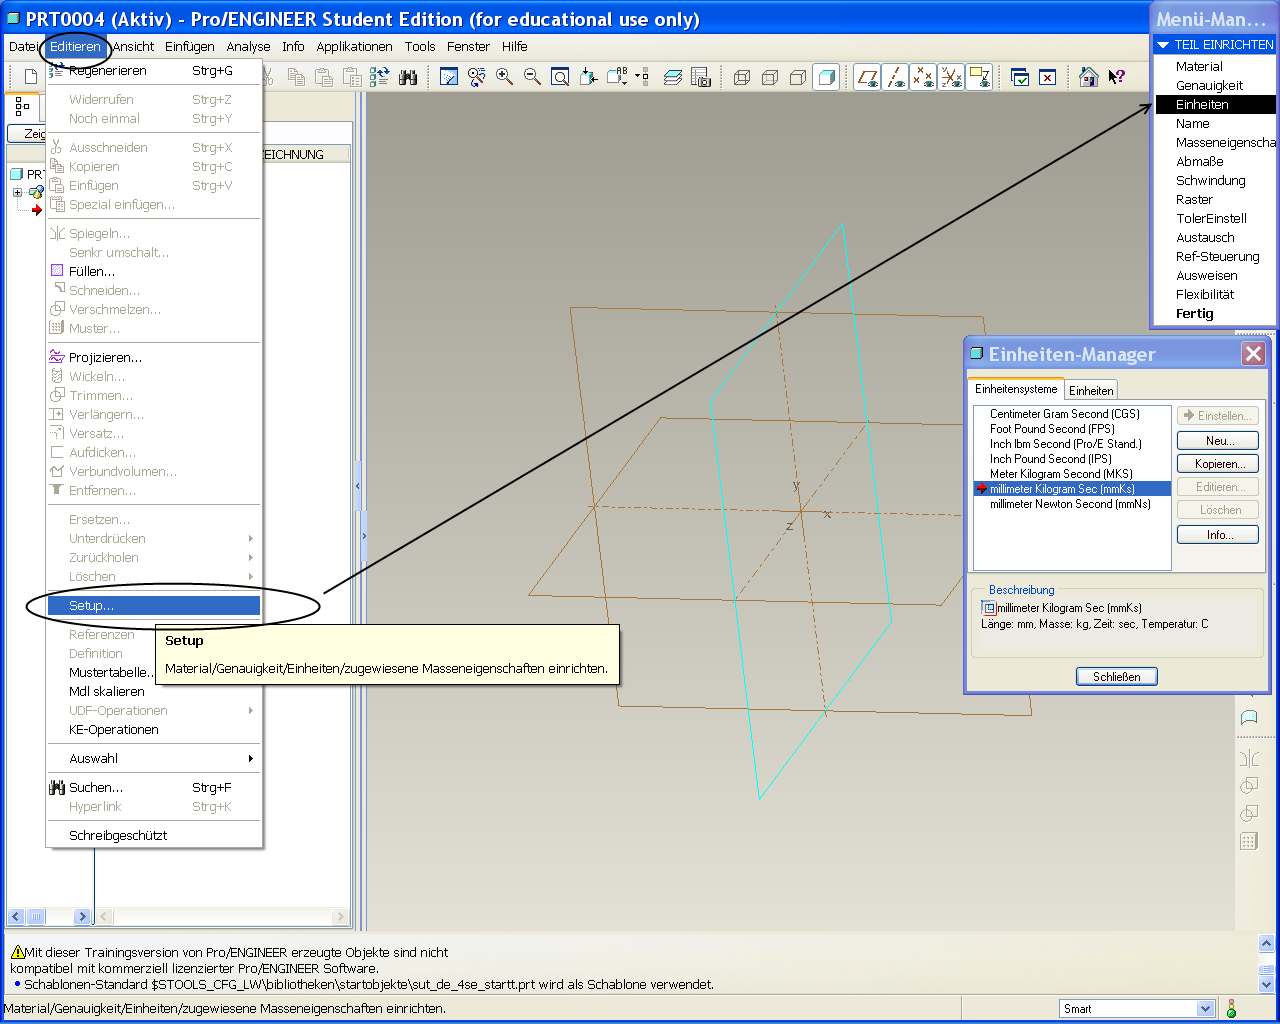Click the traffic light regeneration status icon
This screenshot has width=1280, height=1024.
tap(1231, 1008)
